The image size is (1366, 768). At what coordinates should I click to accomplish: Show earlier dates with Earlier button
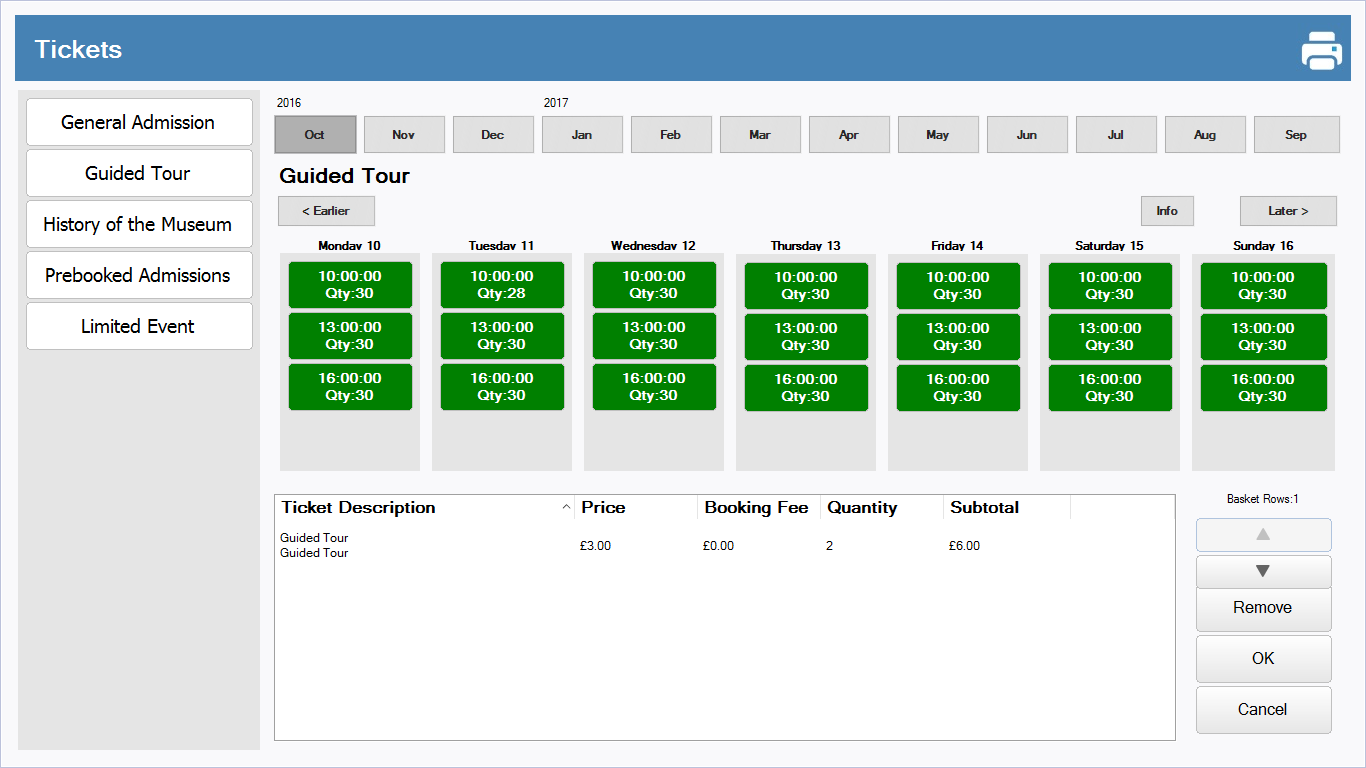coord(326,211)
